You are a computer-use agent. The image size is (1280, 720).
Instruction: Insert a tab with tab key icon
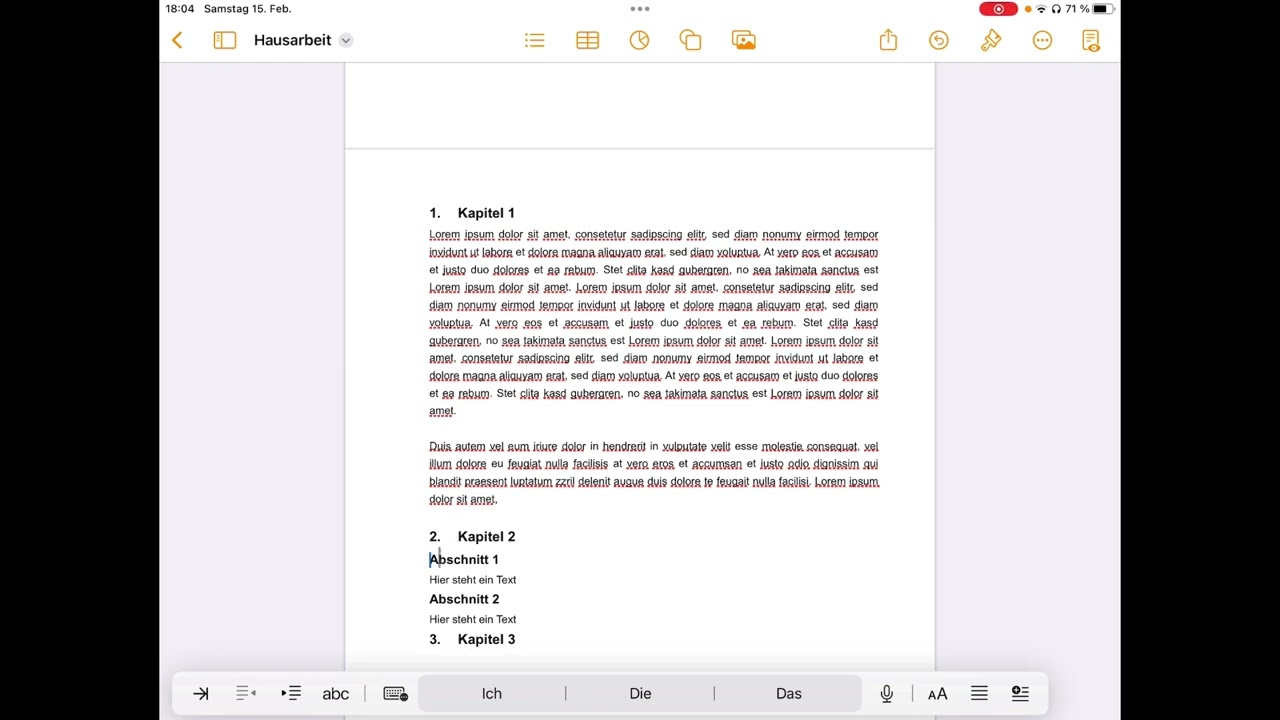[x=201, y=693]
